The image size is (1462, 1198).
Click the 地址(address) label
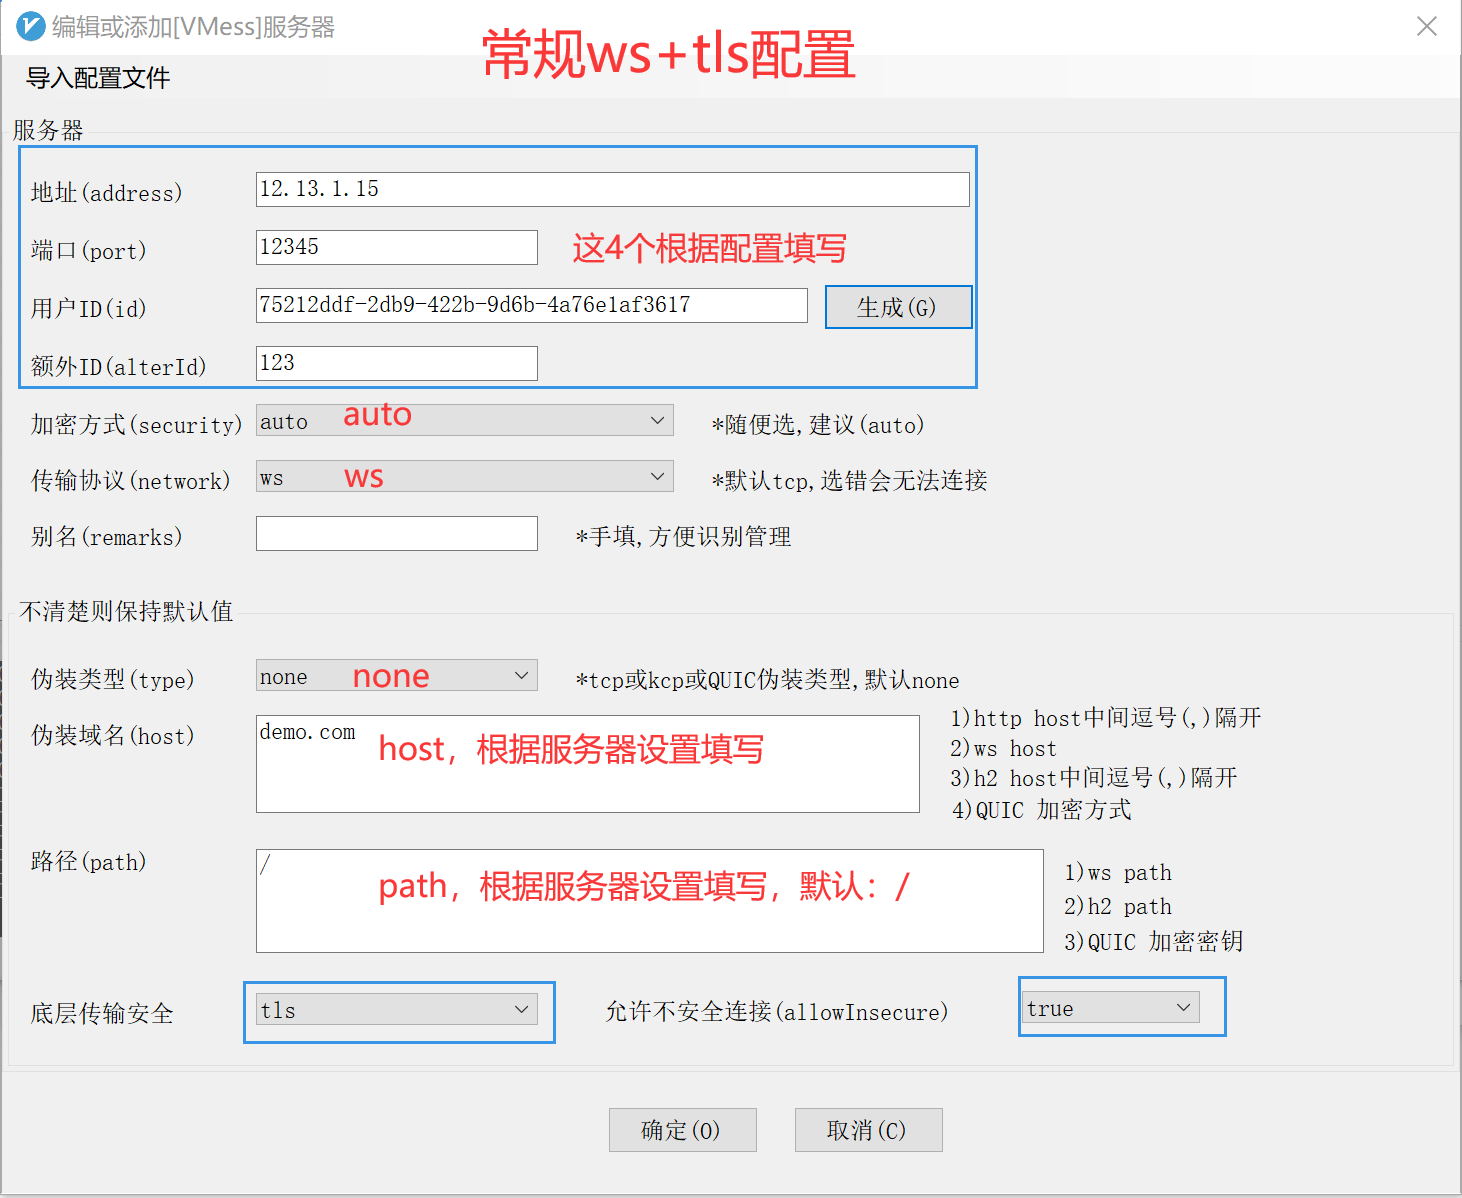(x=107, y=192)
